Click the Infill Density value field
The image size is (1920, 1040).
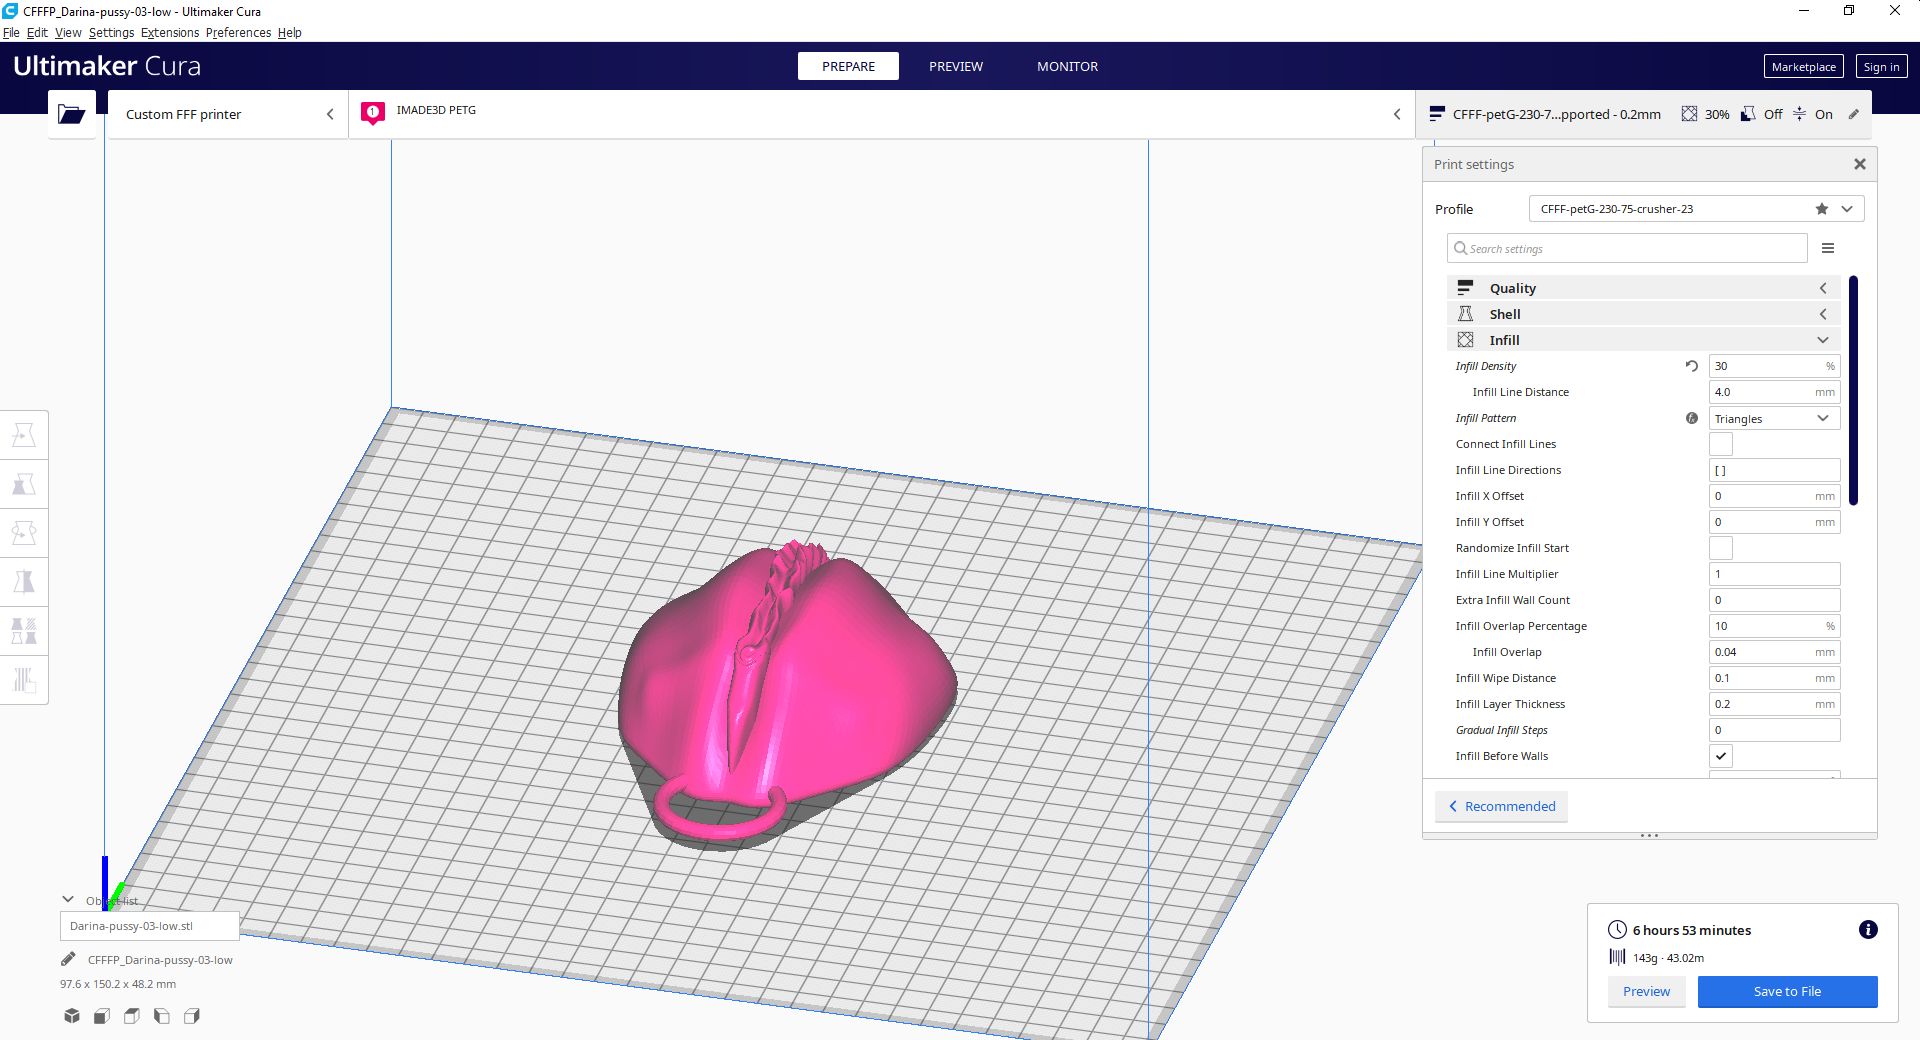click(1774, 366)
